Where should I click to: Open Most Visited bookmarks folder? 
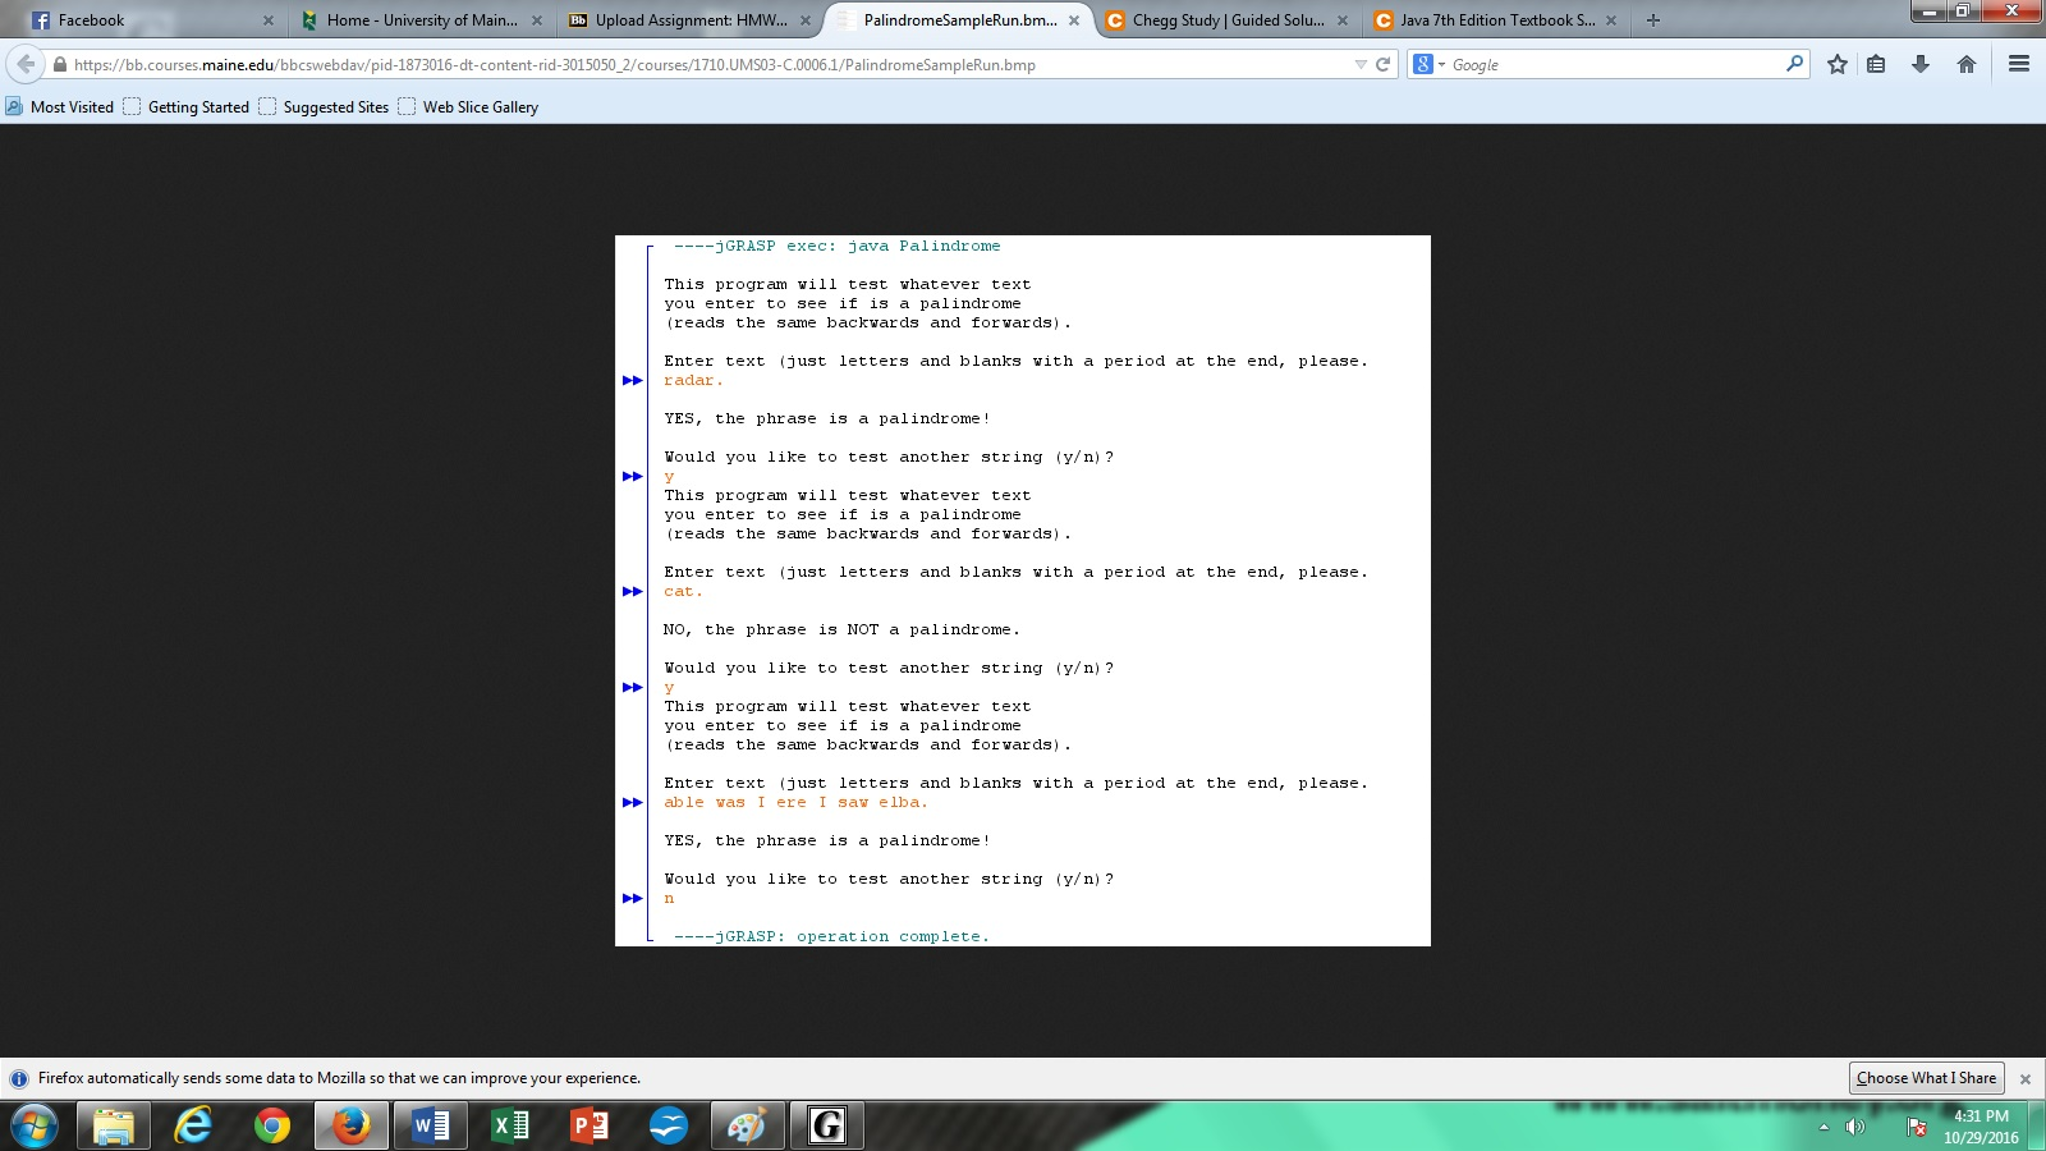(60, 107)
